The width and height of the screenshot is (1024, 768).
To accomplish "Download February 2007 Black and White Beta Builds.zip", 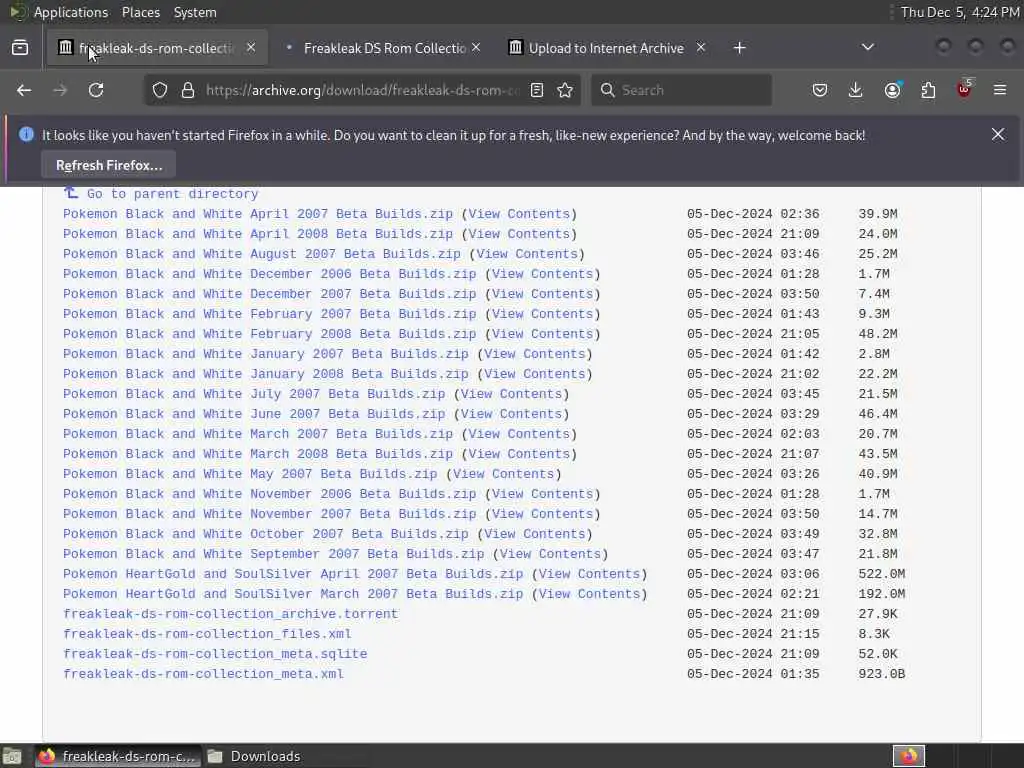I will tap(270, 314).
